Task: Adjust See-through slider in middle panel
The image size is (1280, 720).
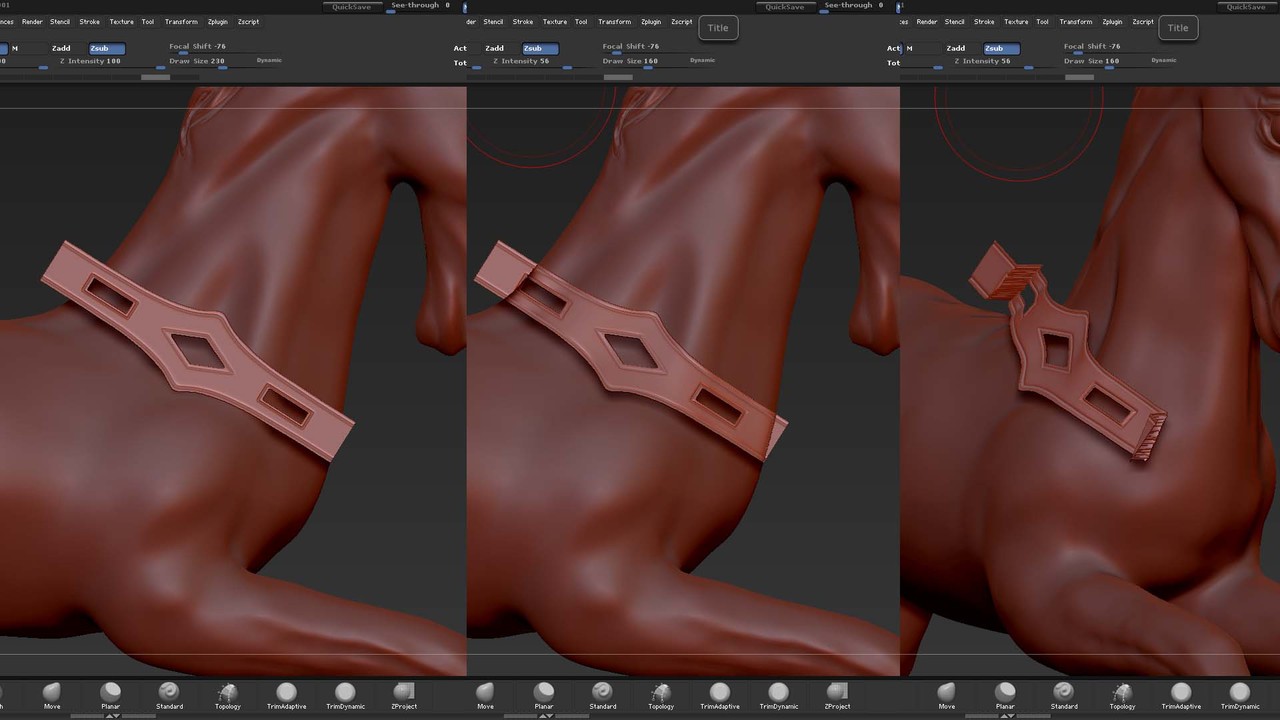Action: pyautogui.click(x=853, y=6)
